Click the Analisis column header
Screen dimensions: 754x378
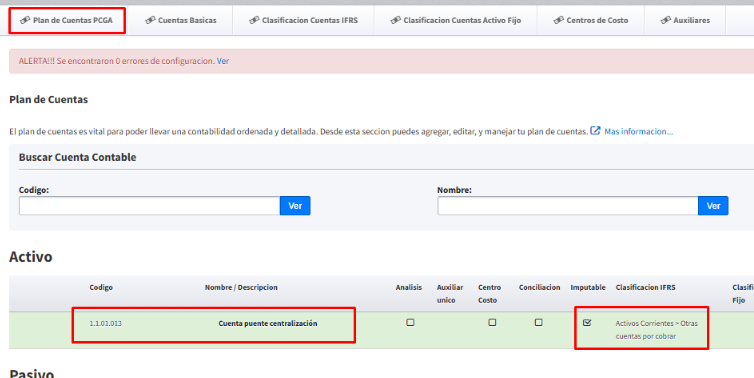[x=409, y=288]
